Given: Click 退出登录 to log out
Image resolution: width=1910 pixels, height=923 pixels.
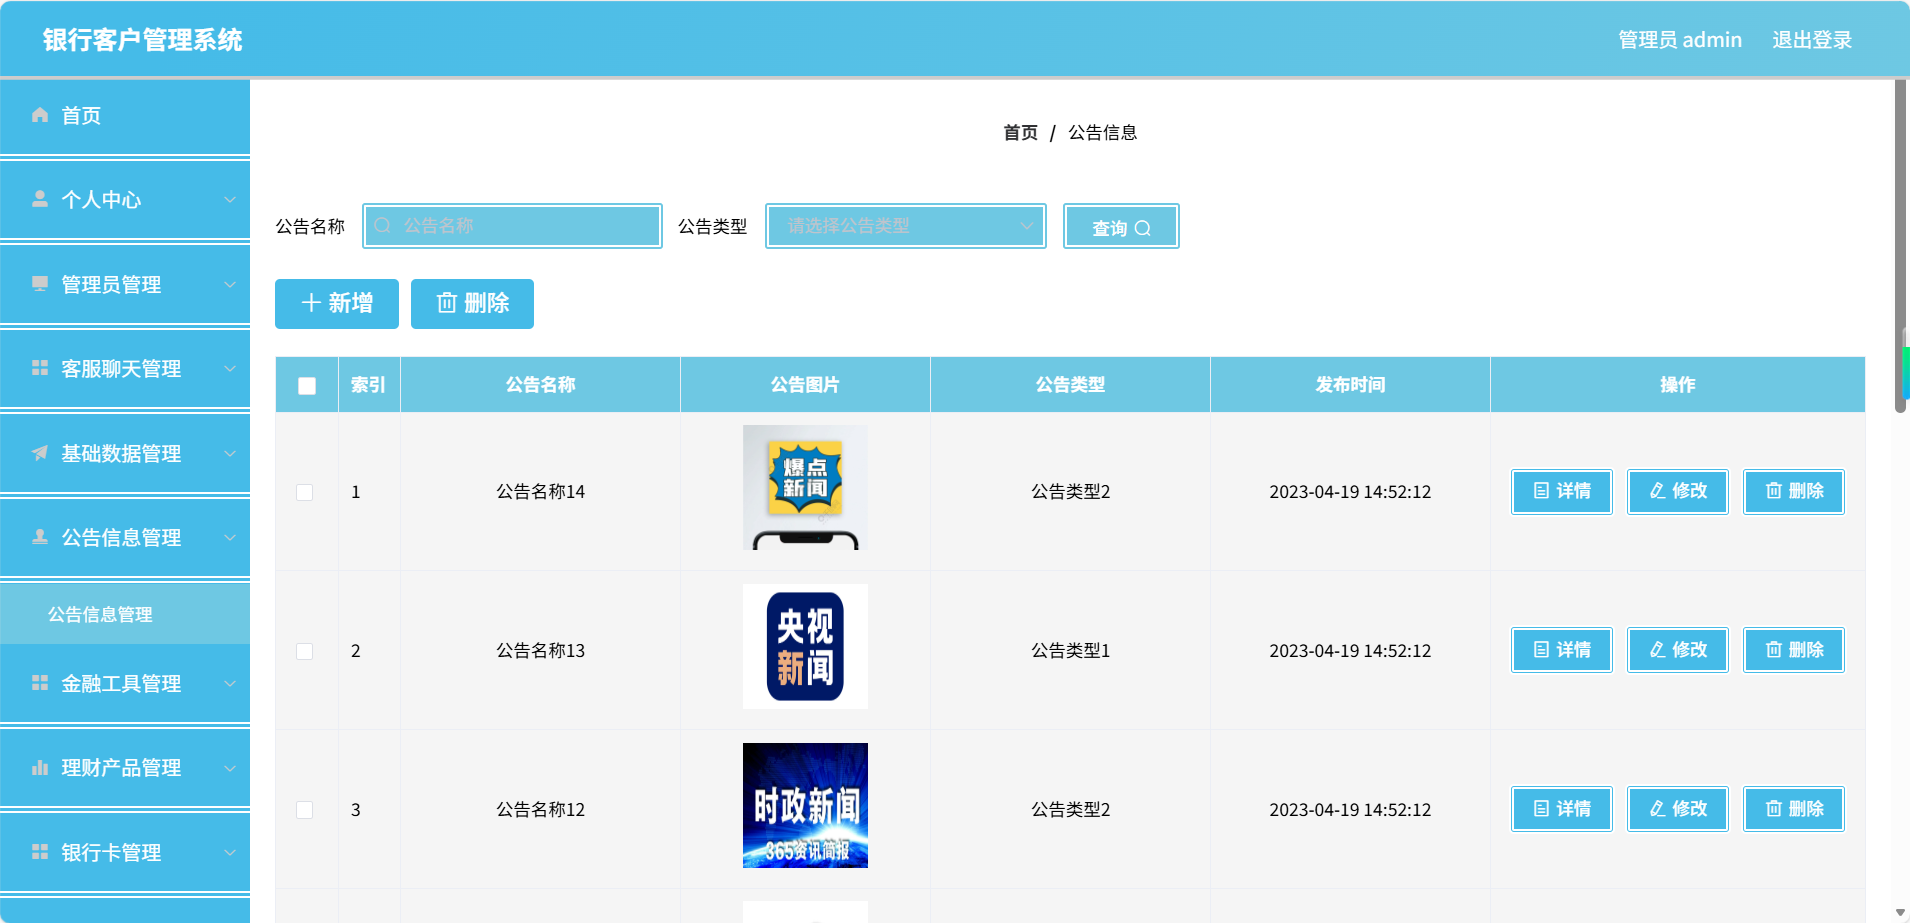Looking at the screenshot, I should pyautogui.click(x=1812, y=40).
